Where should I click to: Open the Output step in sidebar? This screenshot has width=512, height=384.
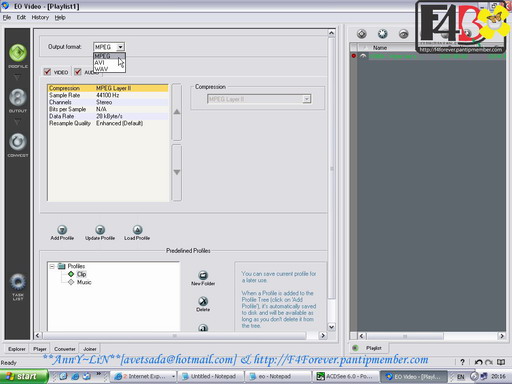click(18, 98)
